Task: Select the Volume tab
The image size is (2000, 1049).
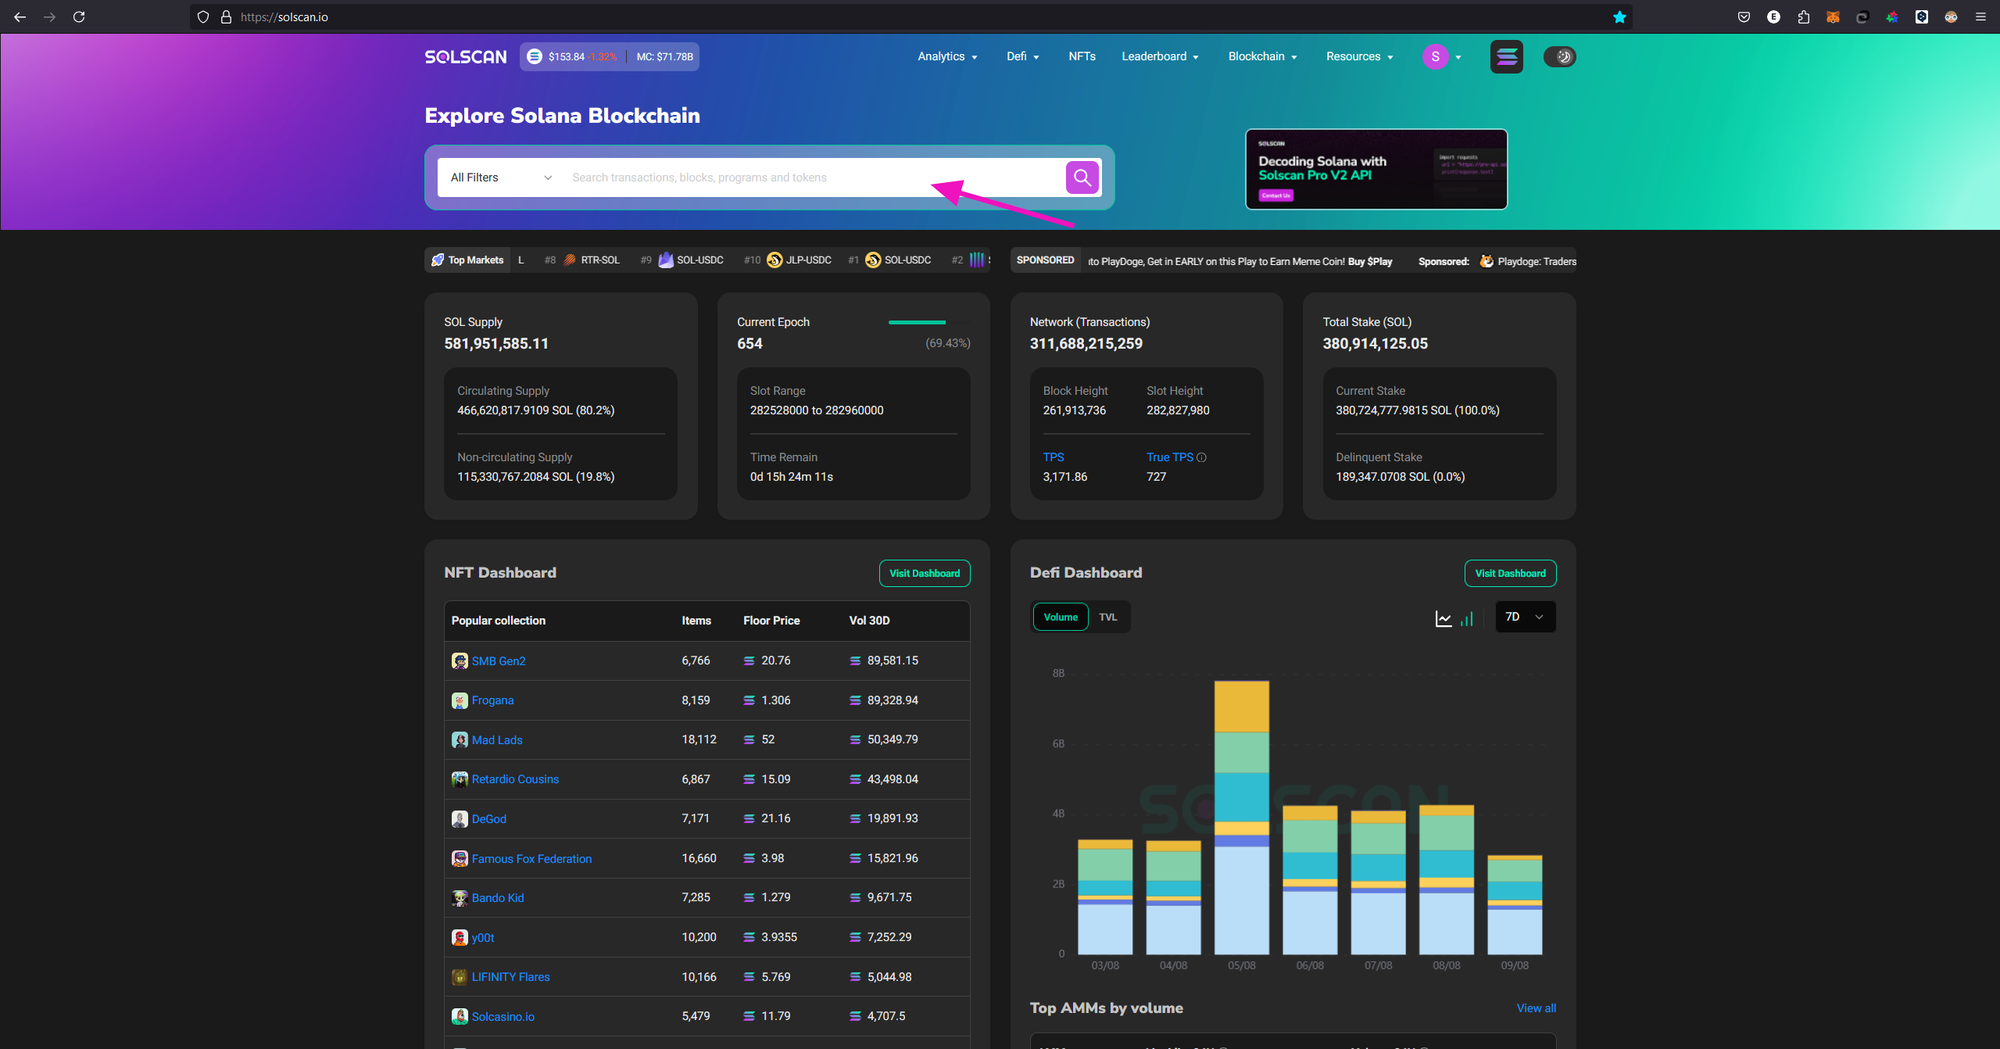Action: 1061,617
